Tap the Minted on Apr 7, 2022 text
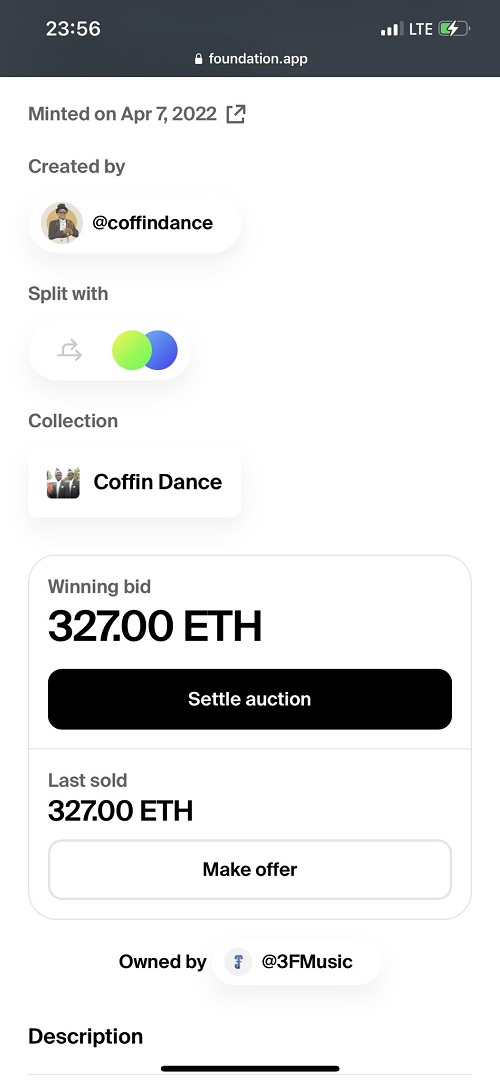Image resolution: width=500 pixels, height=1081 pixels. 123,114
